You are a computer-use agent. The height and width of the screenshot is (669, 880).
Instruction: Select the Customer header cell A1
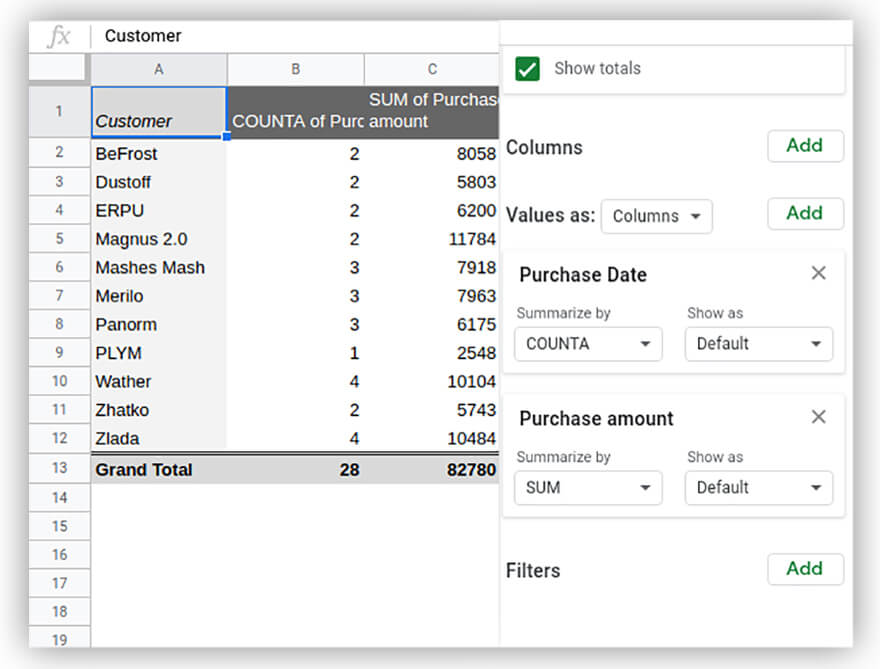point(158,112)
